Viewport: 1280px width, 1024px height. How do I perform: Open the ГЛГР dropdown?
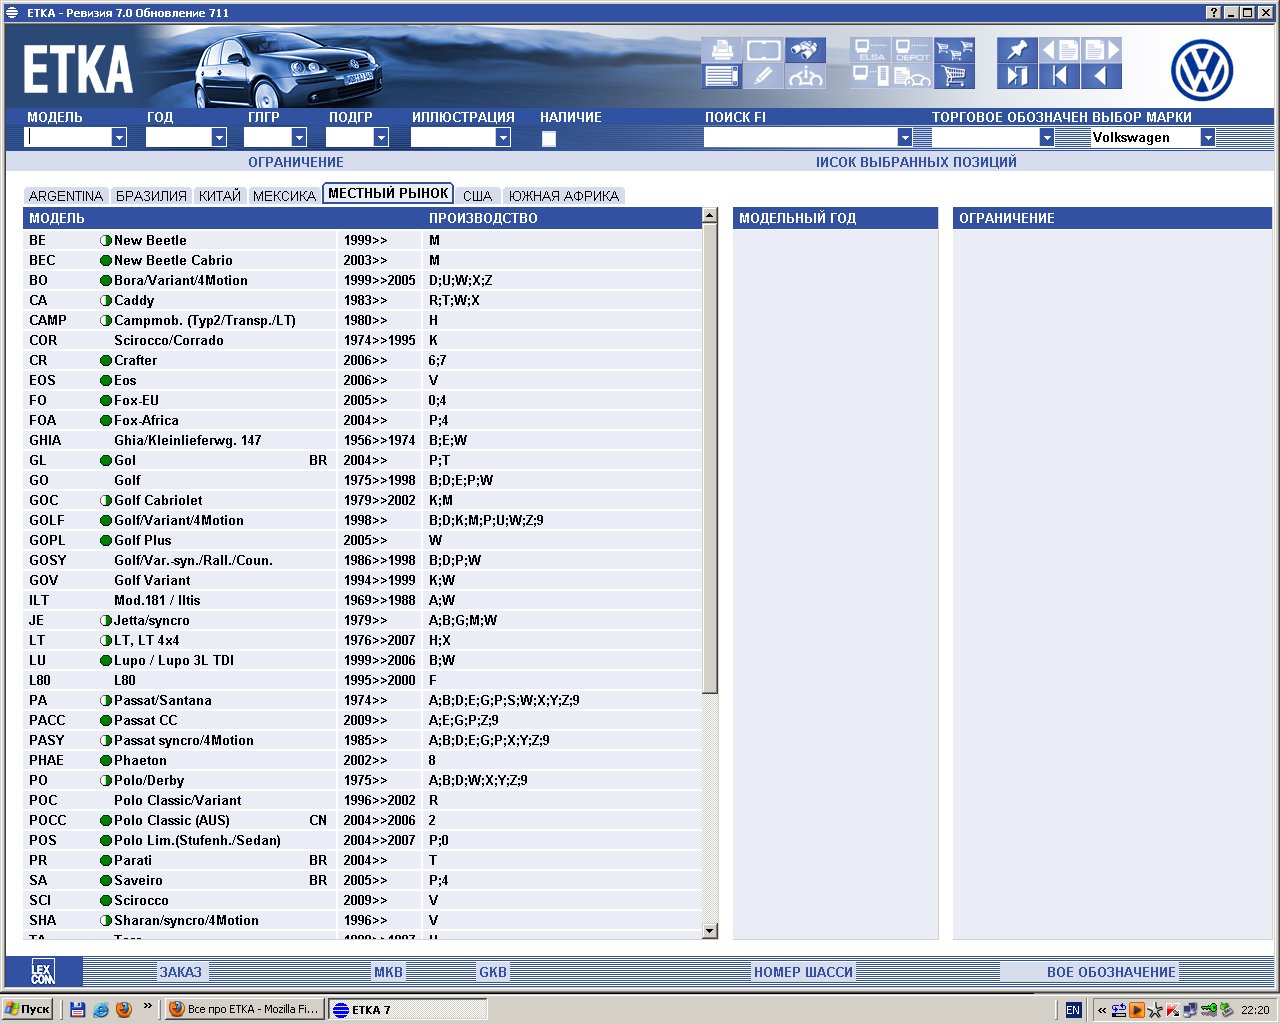click(299, 138)
